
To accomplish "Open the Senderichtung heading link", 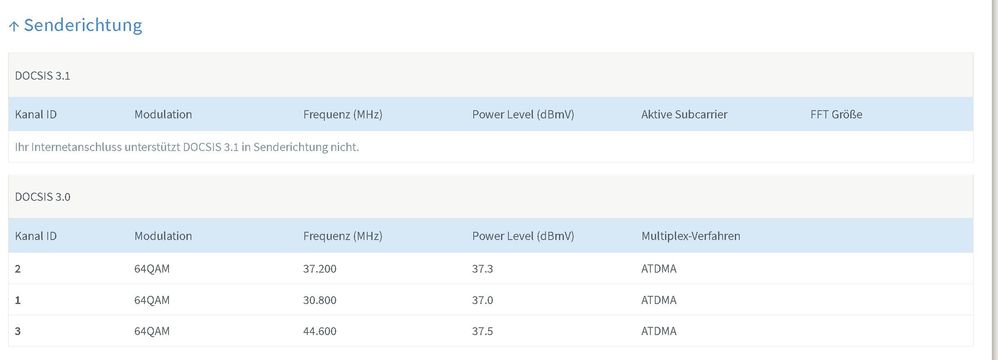I will [x=83, y=25].
